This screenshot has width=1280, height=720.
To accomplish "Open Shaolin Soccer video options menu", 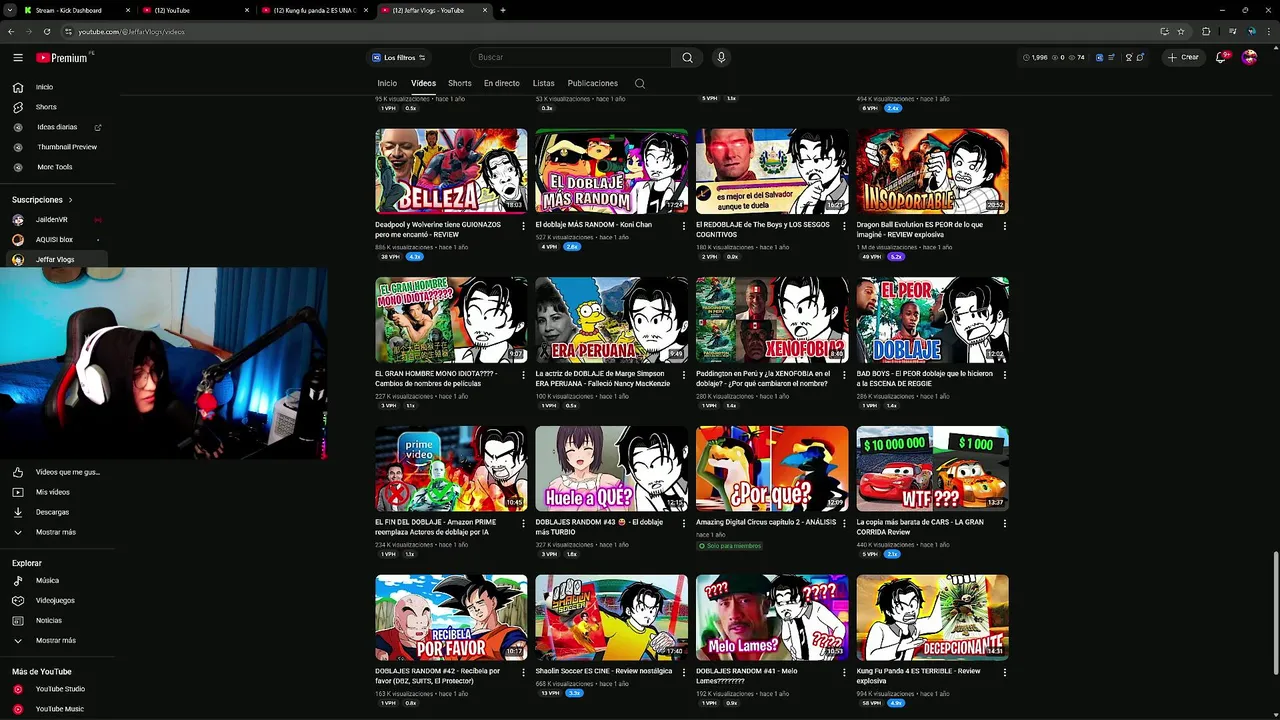I will click(684, 672).
